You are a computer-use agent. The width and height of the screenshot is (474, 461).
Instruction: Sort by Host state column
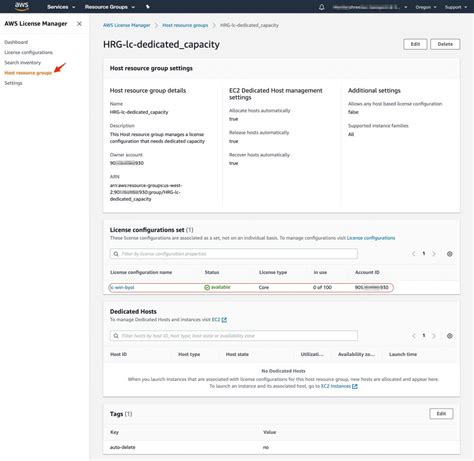[x=237, y=354]
